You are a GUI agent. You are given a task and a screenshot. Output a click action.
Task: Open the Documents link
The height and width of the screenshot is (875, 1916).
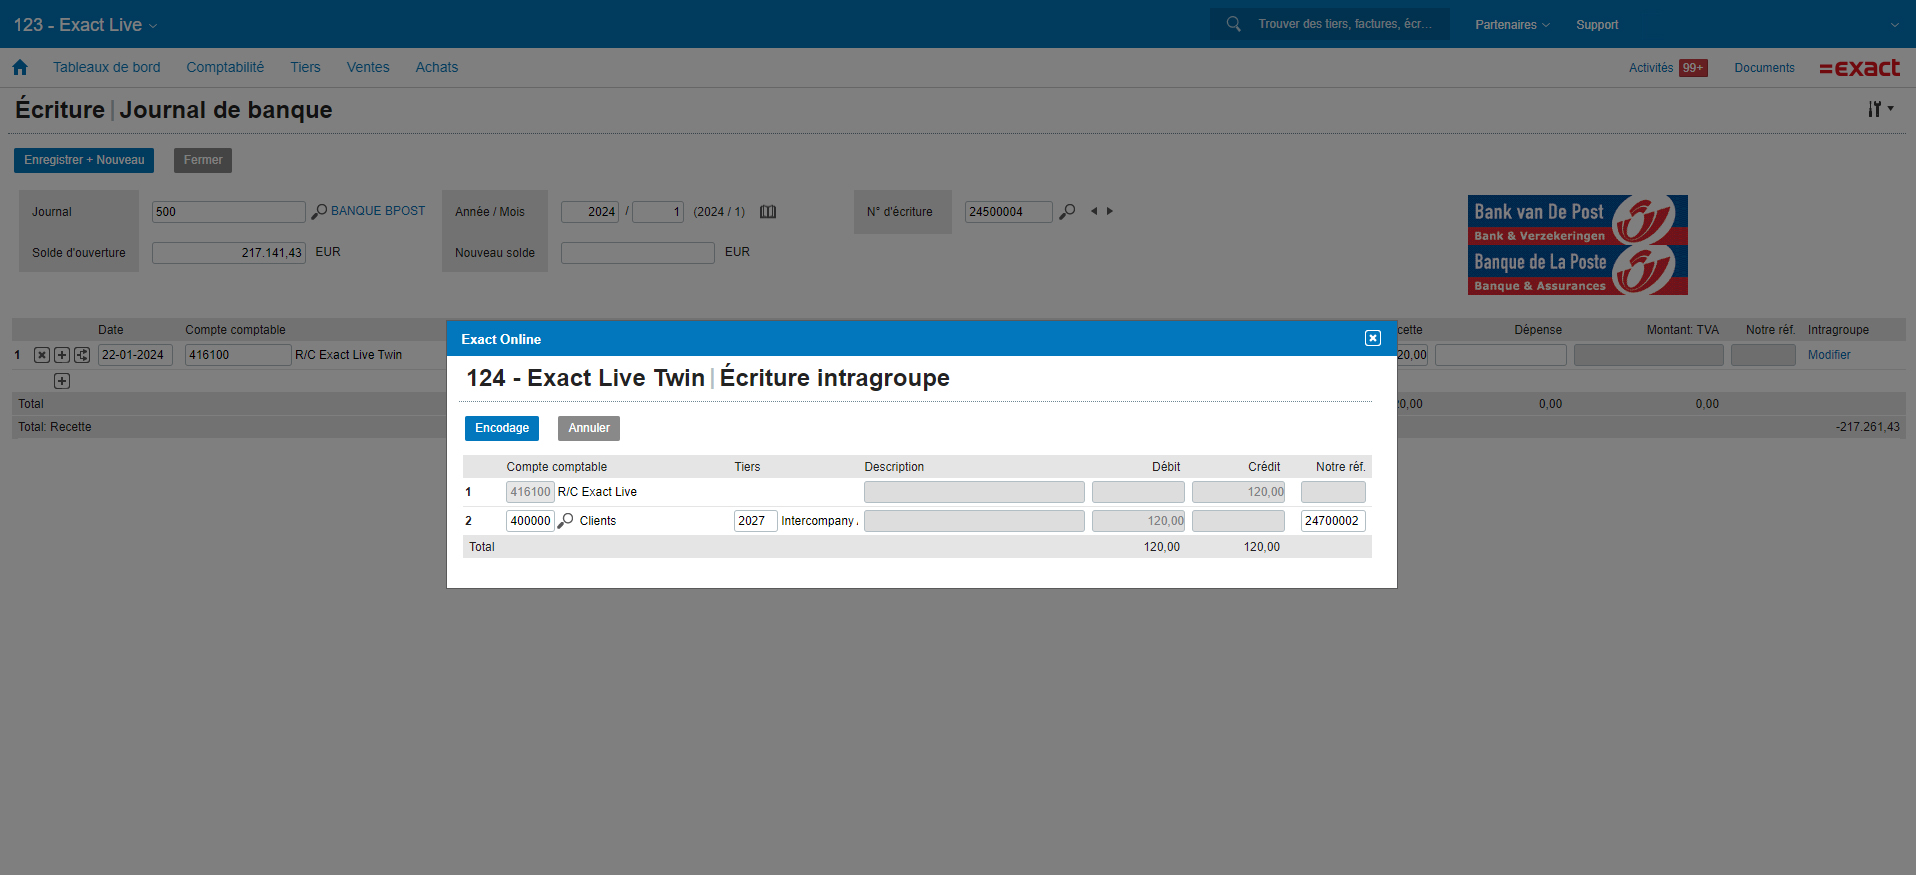(1764, 68)
